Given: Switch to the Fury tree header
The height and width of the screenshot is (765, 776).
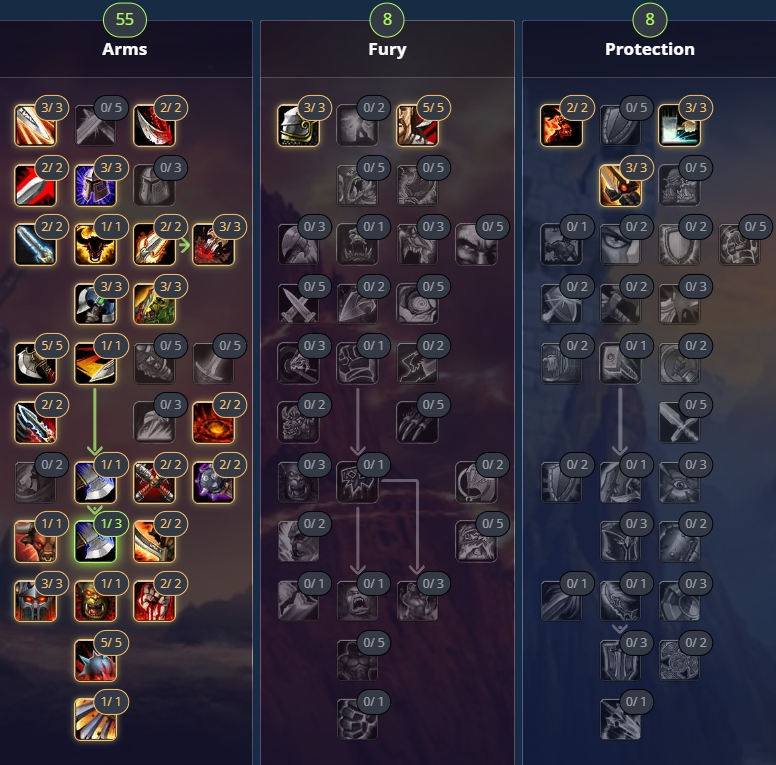Looking at the screenshot, I should click(387, 49).
